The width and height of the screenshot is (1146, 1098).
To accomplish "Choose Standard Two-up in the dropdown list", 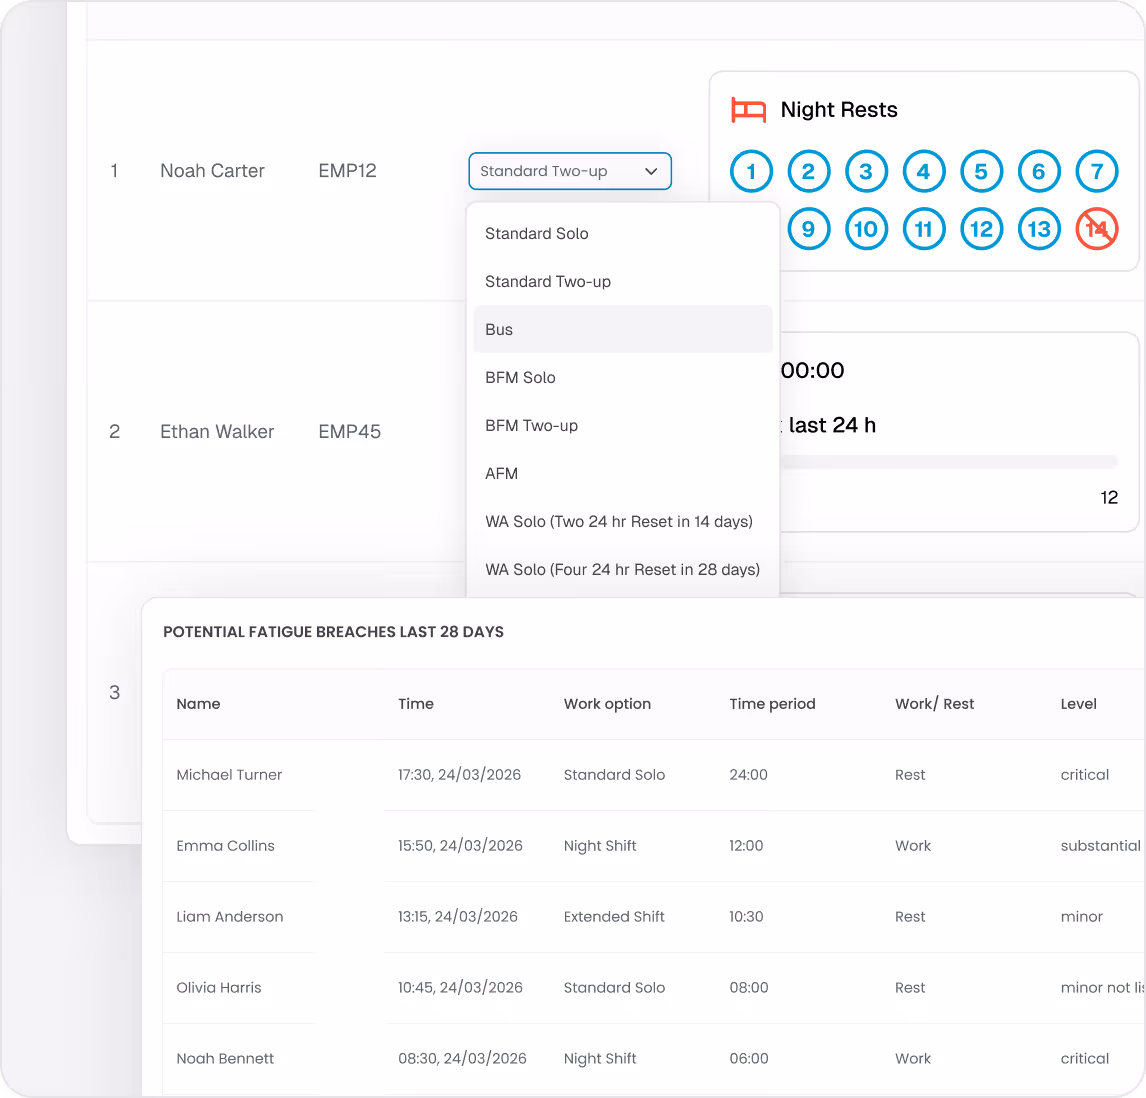I will pyautogui.click(x=623, y=281).
